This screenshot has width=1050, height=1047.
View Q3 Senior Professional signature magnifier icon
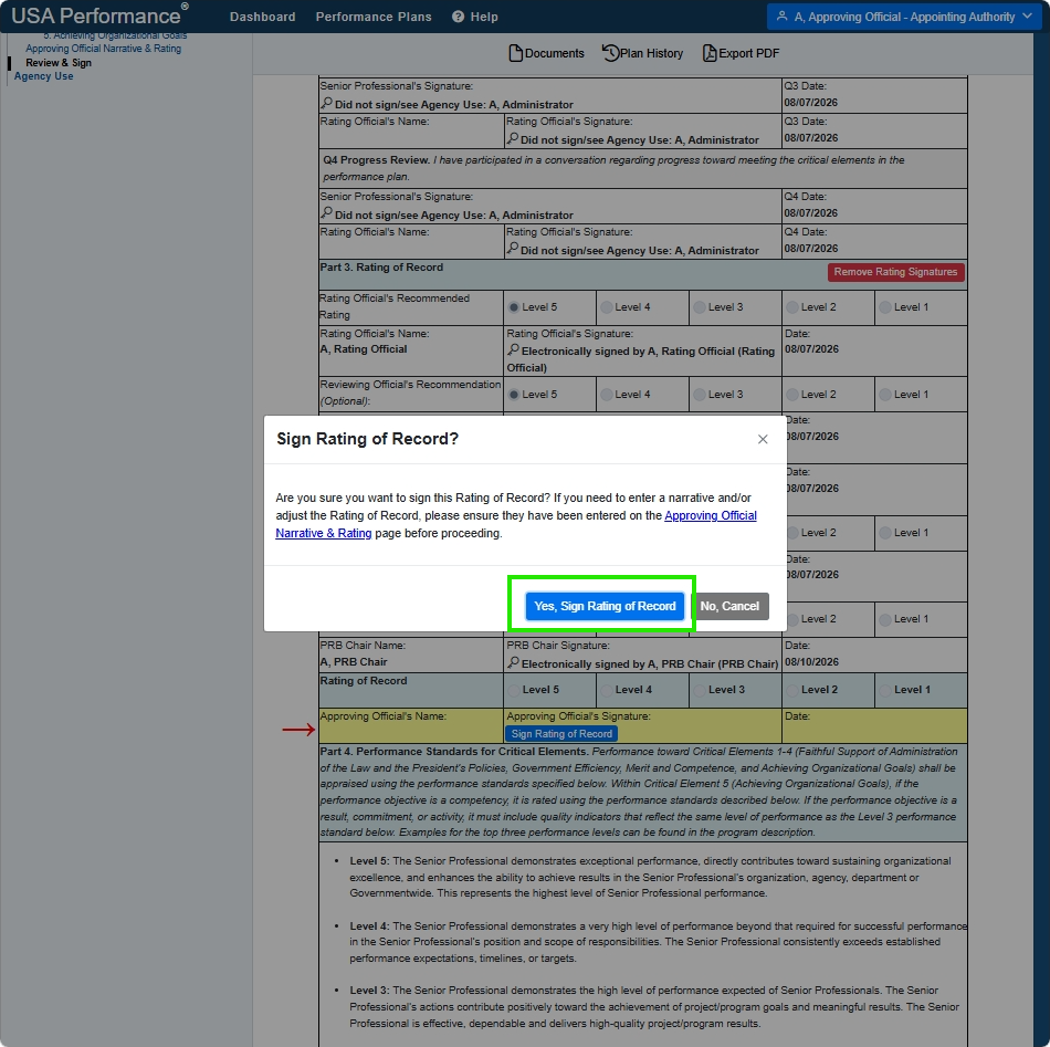326,104
